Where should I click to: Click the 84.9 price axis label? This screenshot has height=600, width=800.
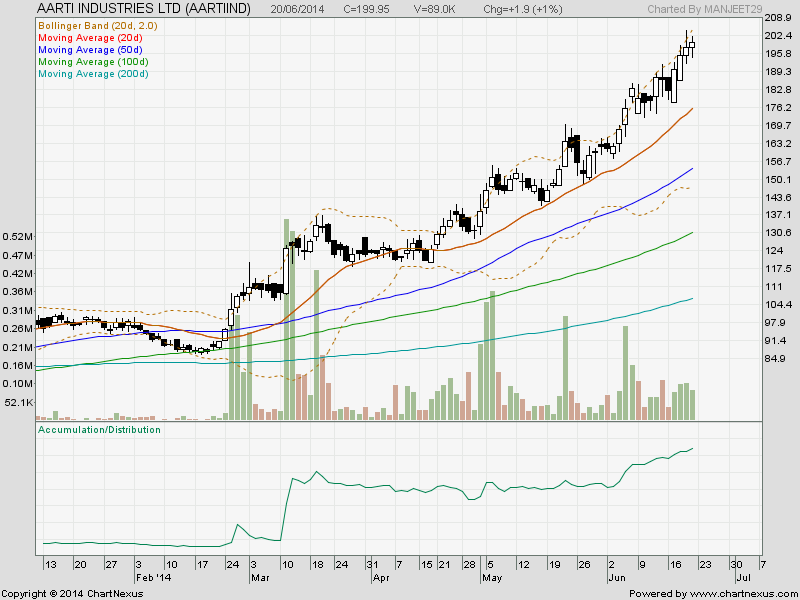pos(775,359)
